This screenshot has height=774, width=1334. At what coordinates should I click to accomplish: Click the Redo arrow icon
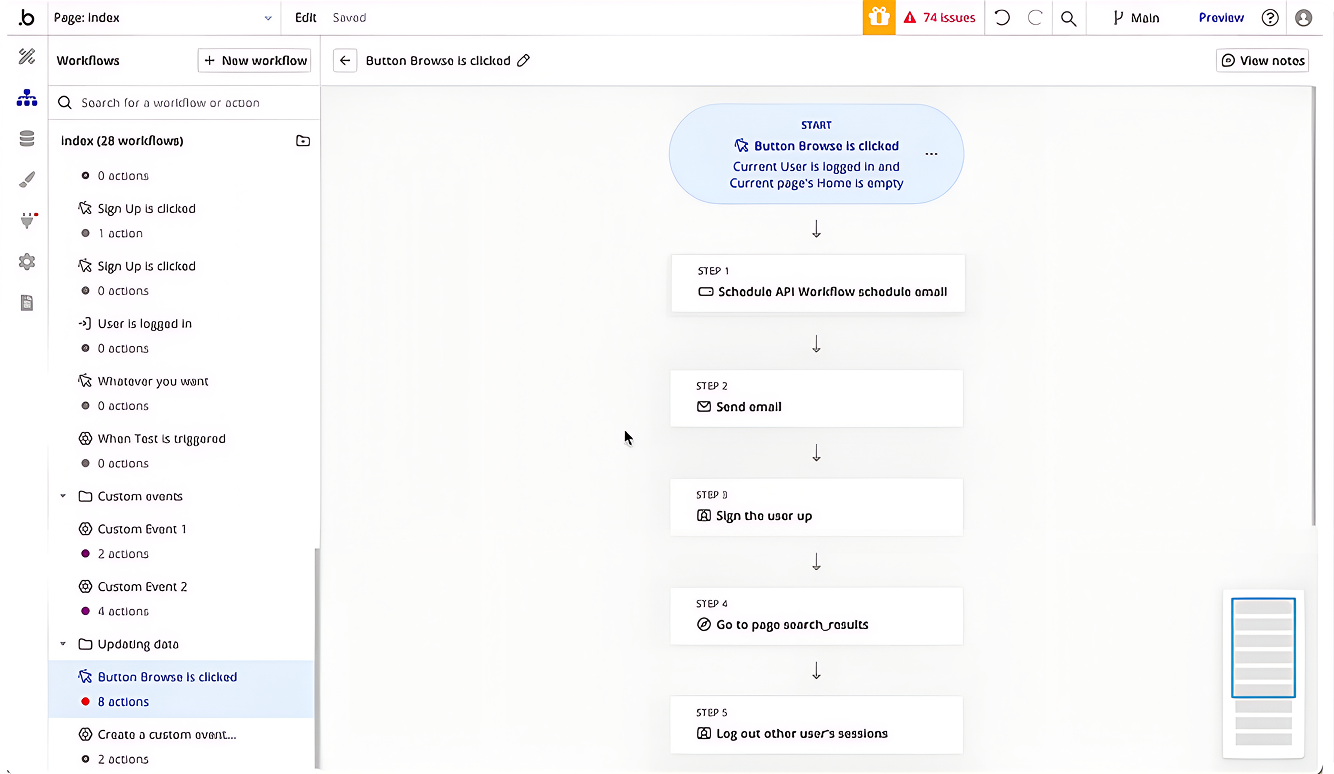pos(1035,17)
